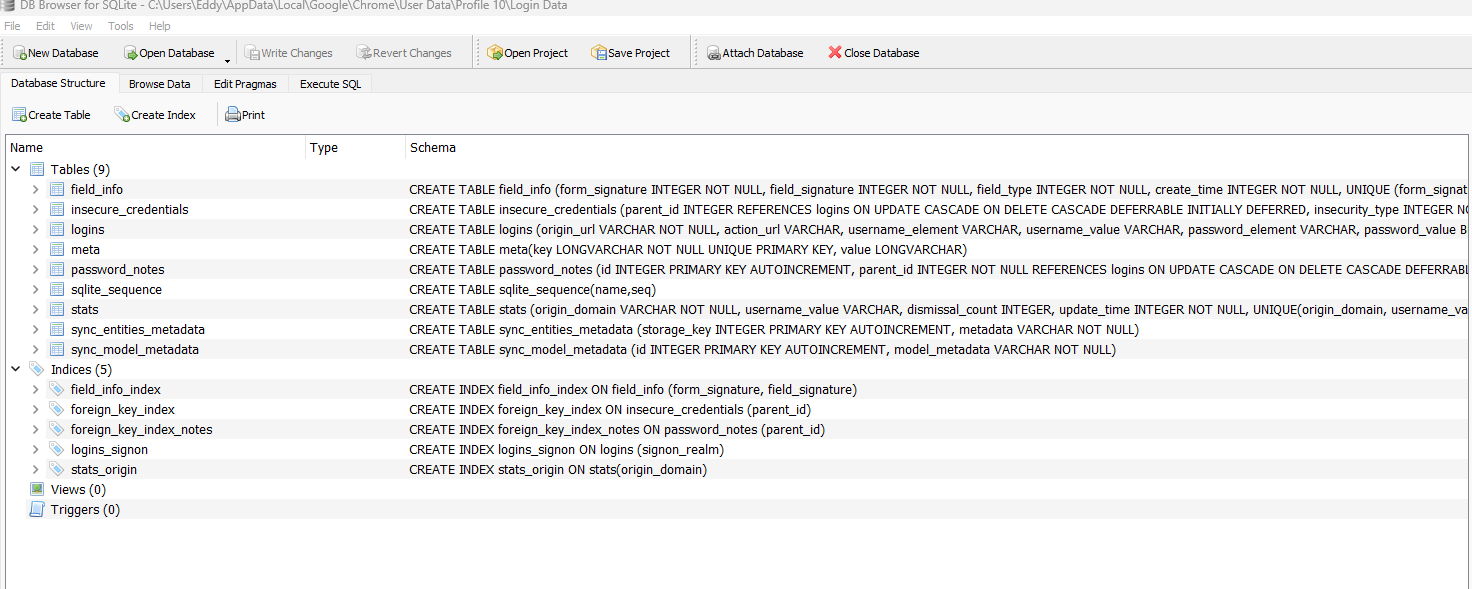Screen dimensions: 1472x589
Task: Expand the password_notes table row
Action: pos(35,269)
